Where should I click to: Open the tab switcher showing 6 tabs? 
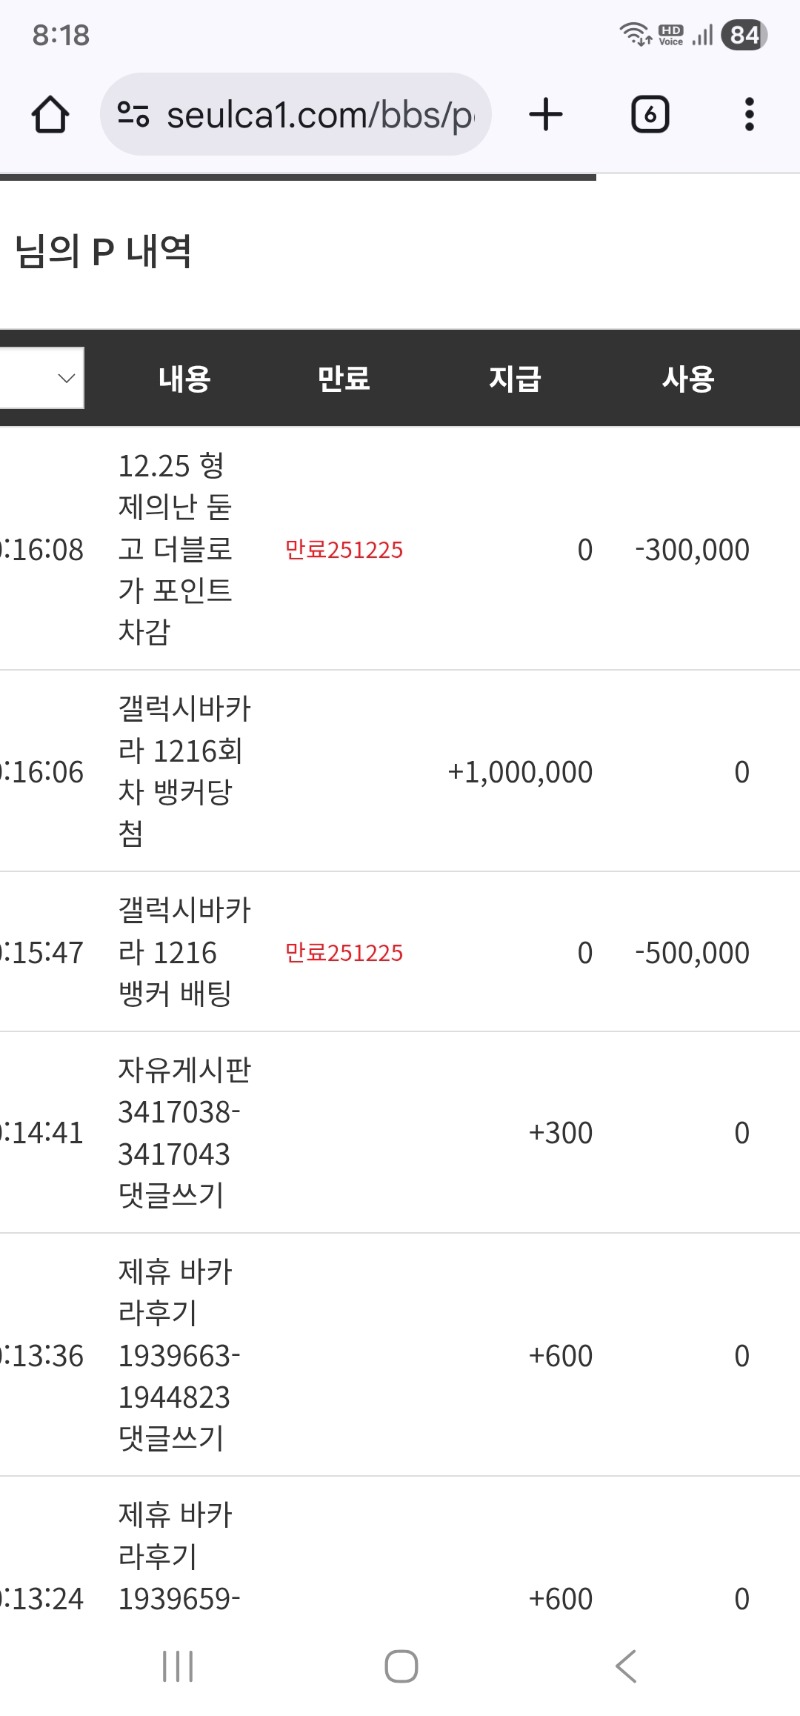[650, 115]
